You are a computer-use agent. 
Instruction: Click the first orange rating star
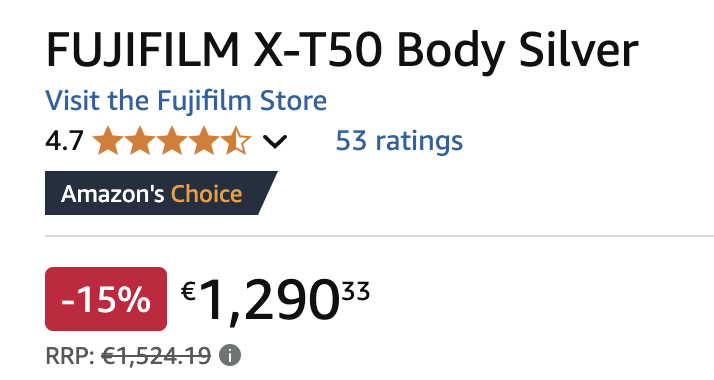[x=108, y=141]
